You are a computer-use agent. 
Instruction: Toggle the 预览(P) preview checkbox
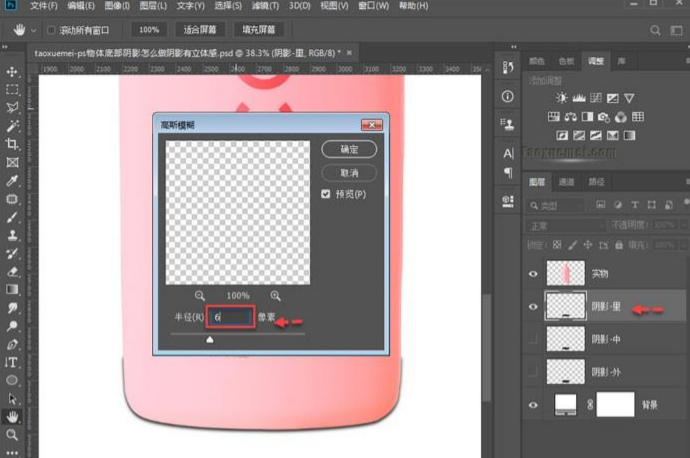pyautogui.click(x=326, y=194)
